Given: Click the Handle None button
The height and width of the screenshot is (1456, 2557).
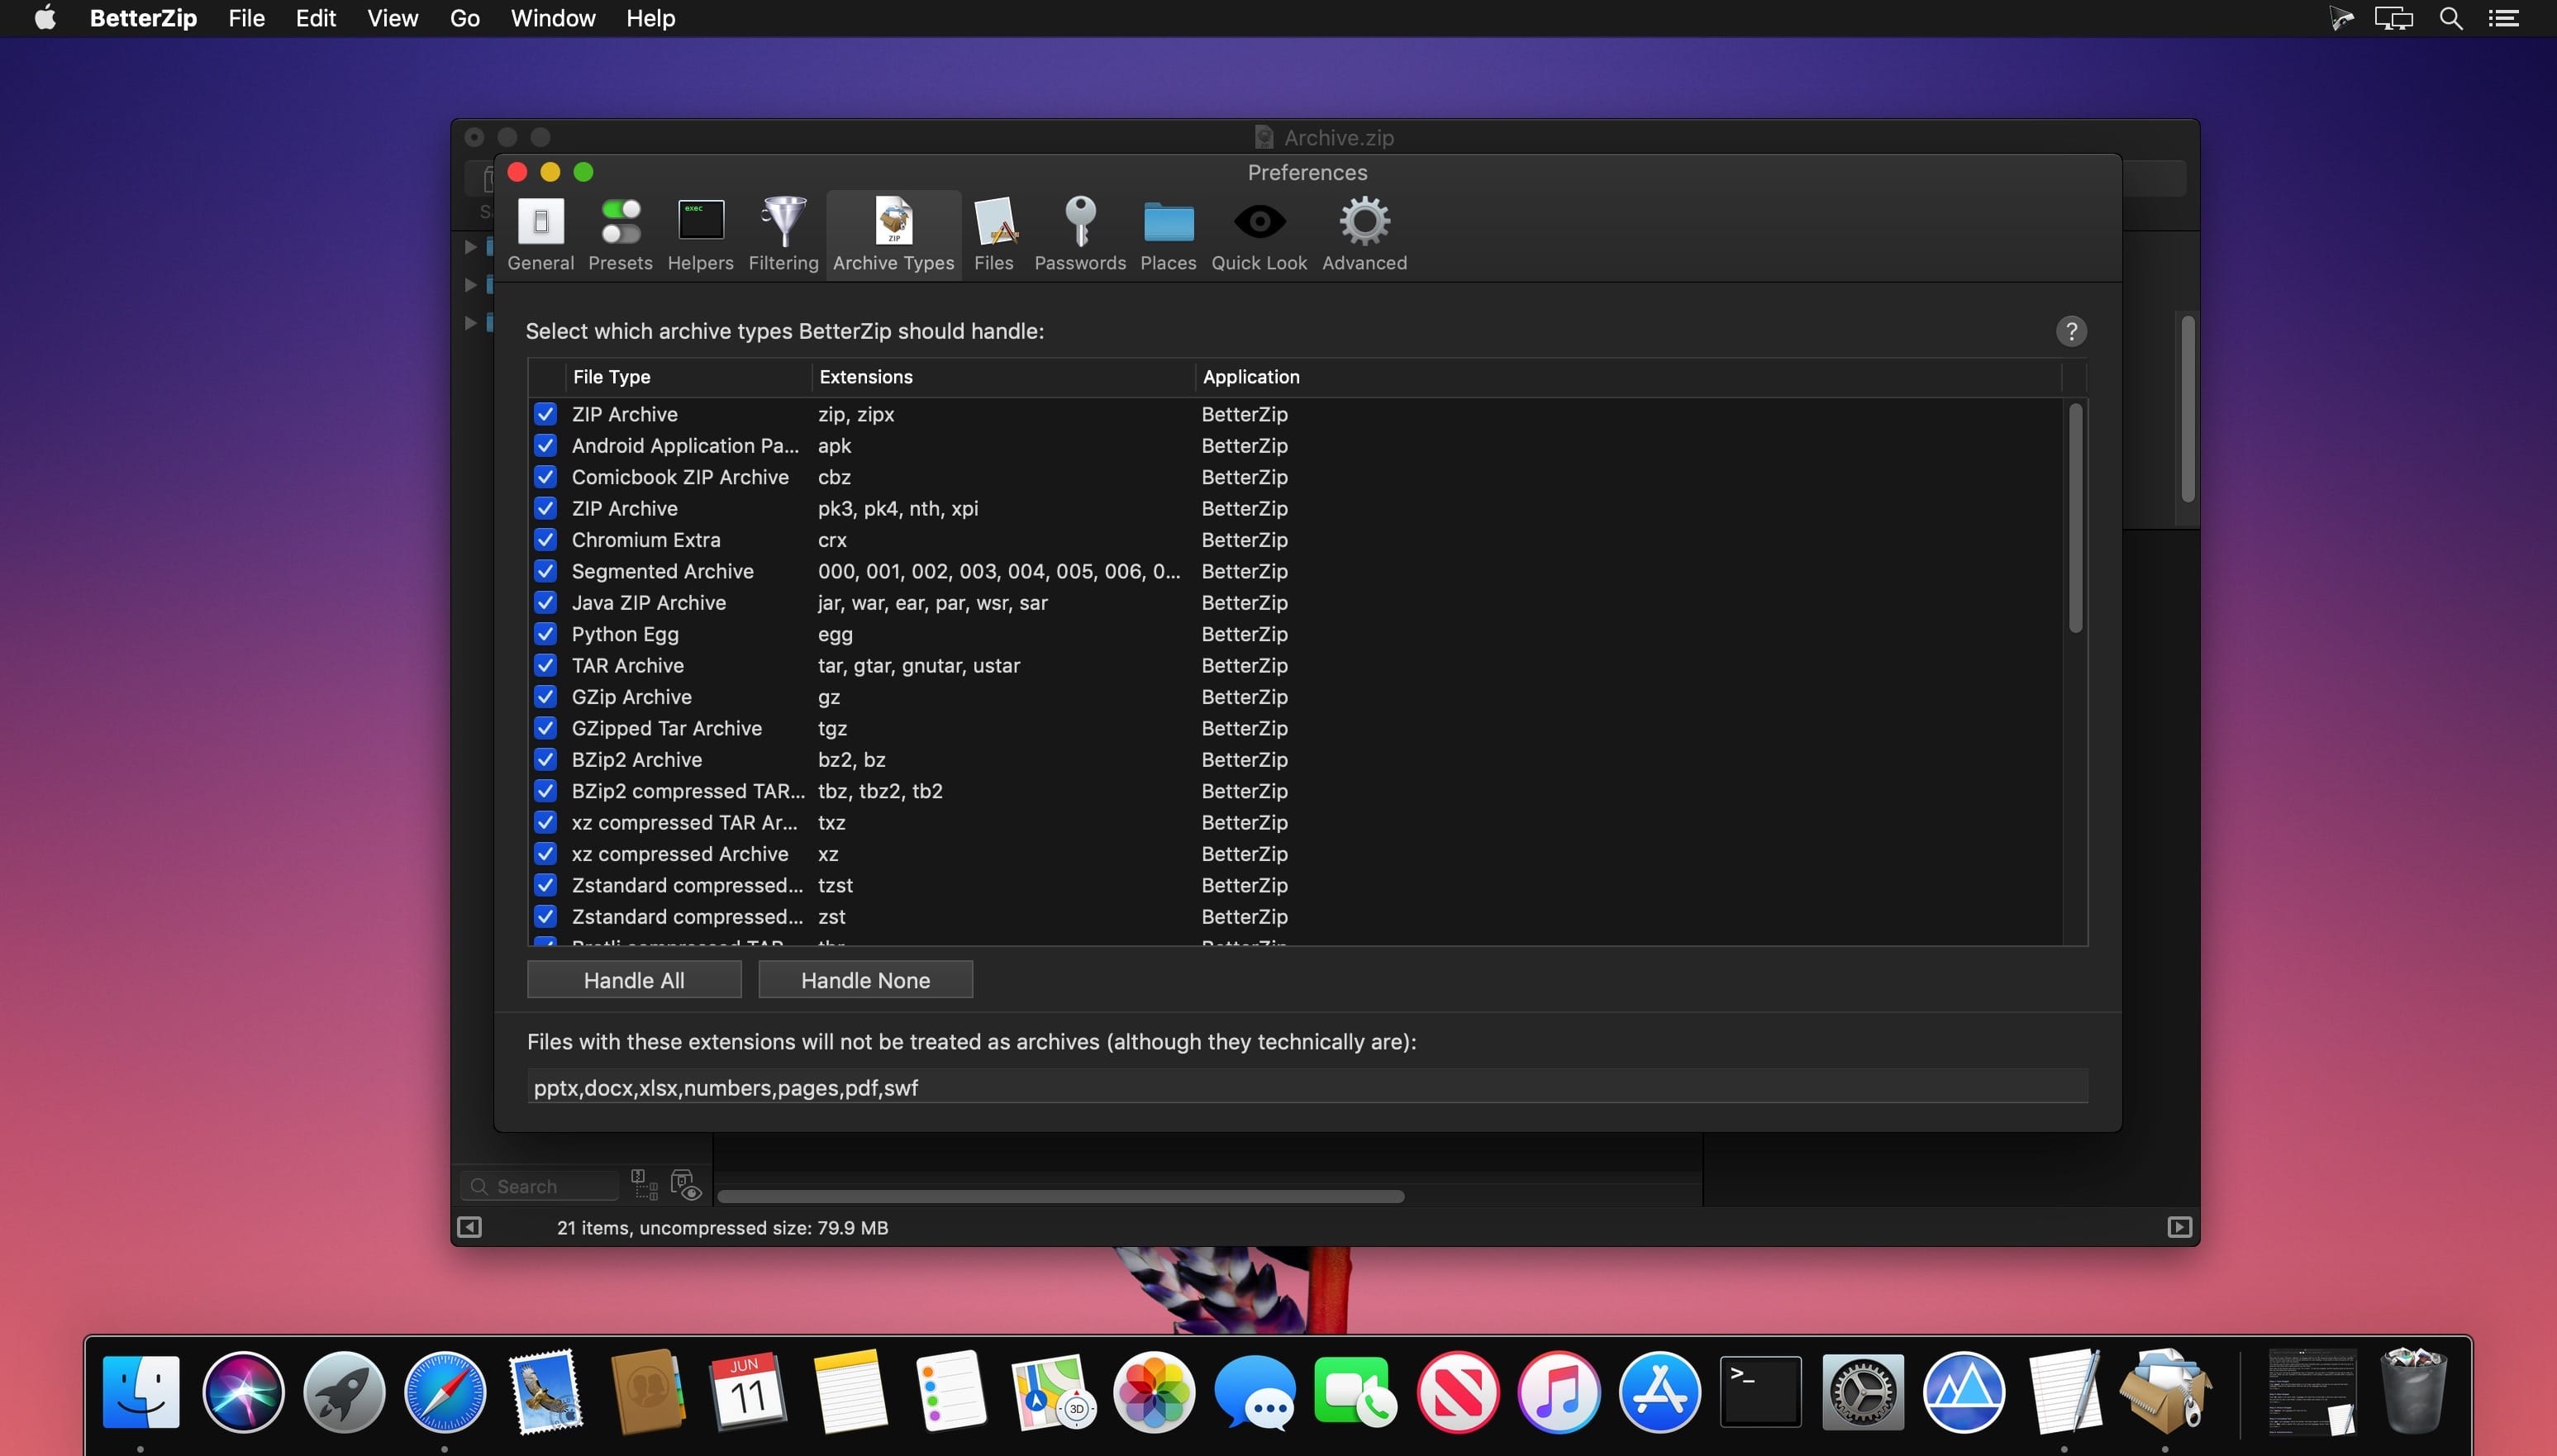Looking at the screenshot, I should [864, 980].
